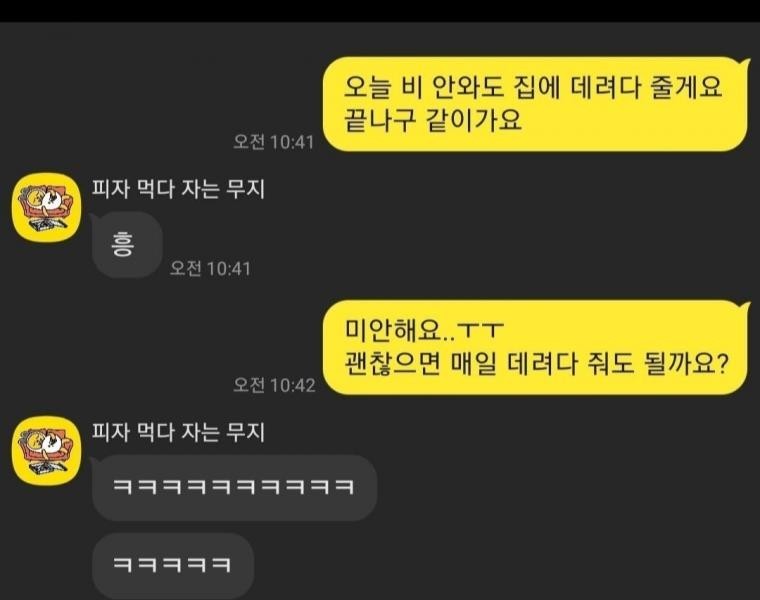Tap the 오전 10:42 timestamp

coord(274,385)
